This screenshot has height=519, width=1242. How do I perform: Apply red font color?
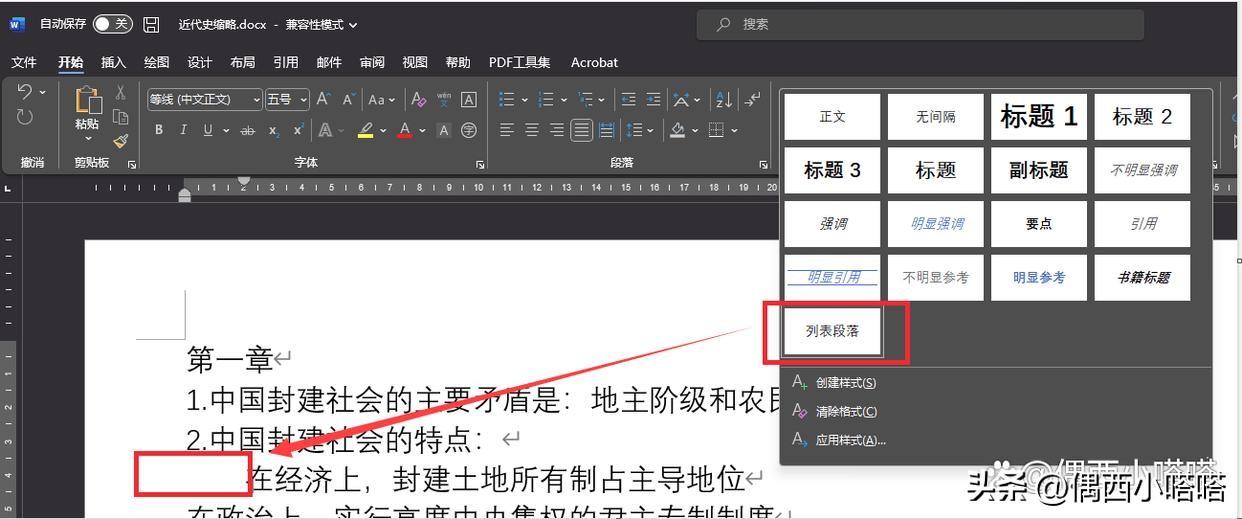(x=405, y=130)
